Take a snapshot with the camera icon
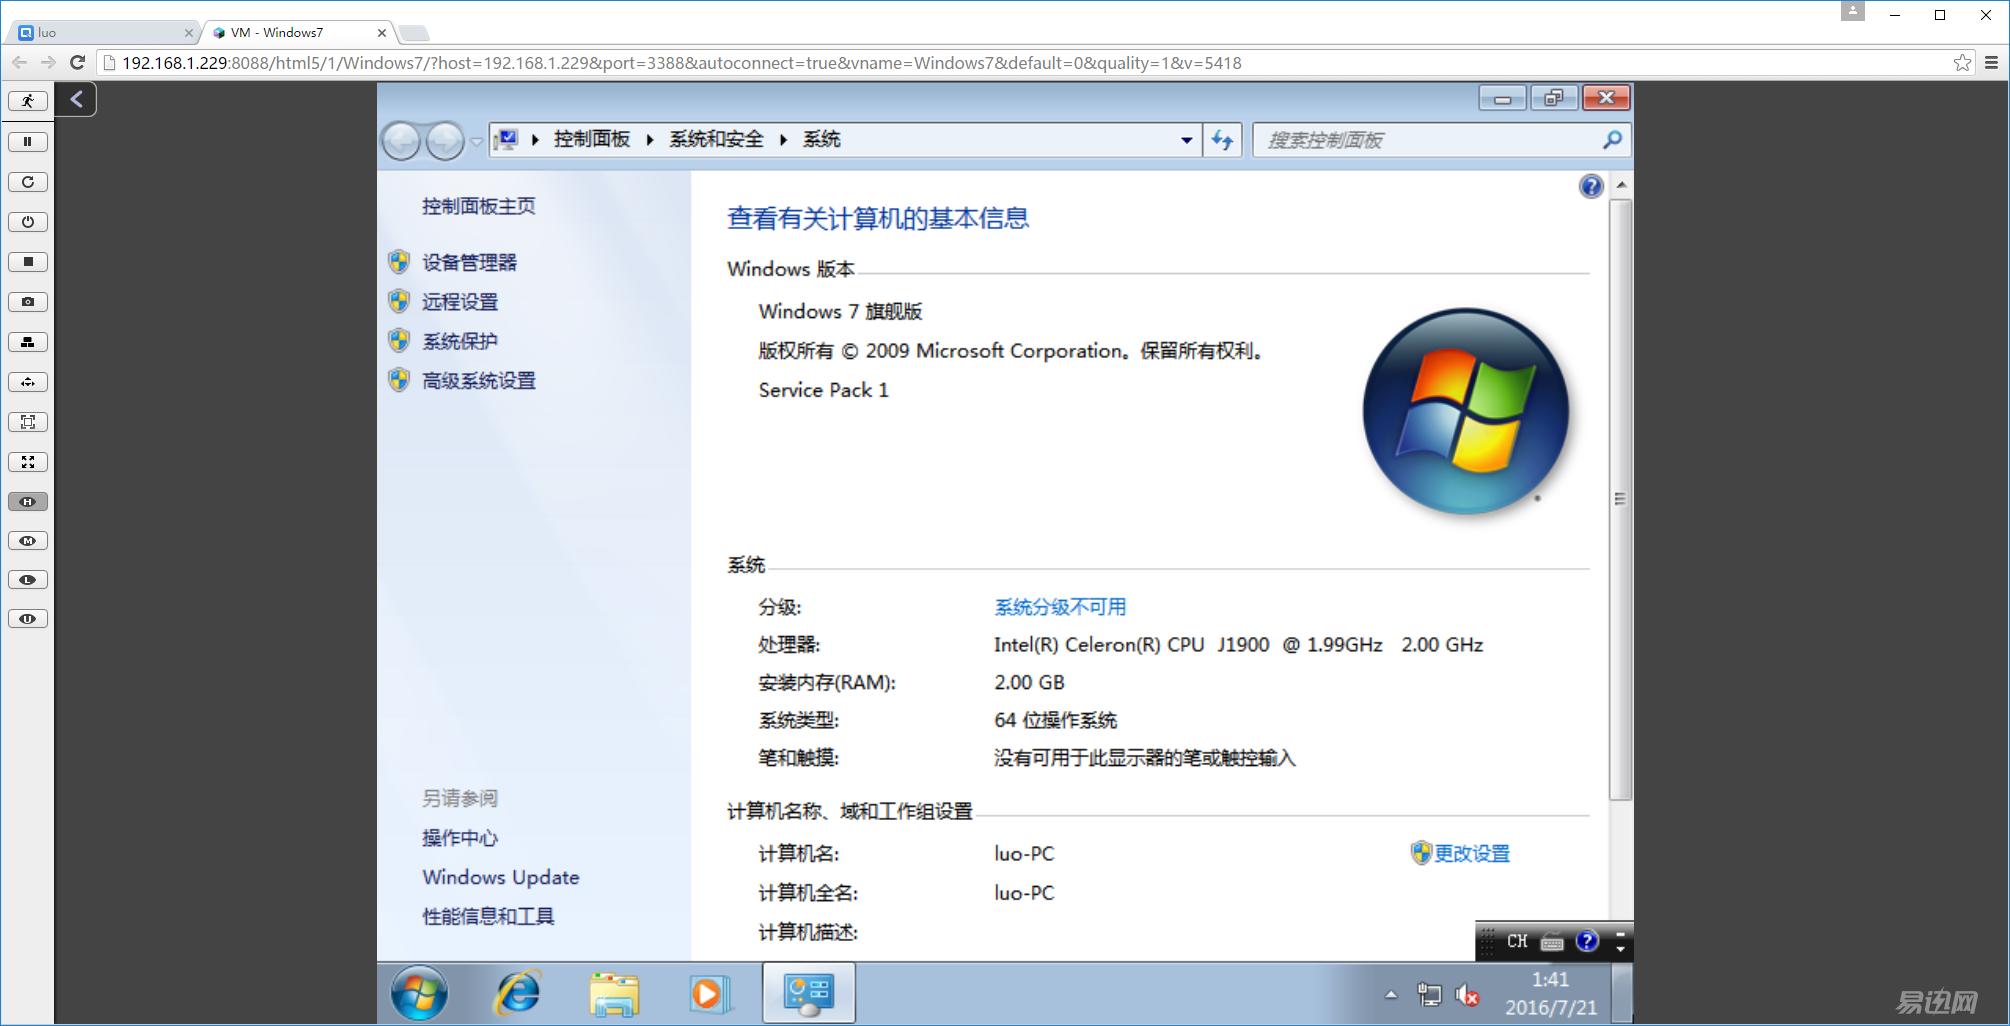Viewport: 2010px width, 1026px height. pos(28,302)
